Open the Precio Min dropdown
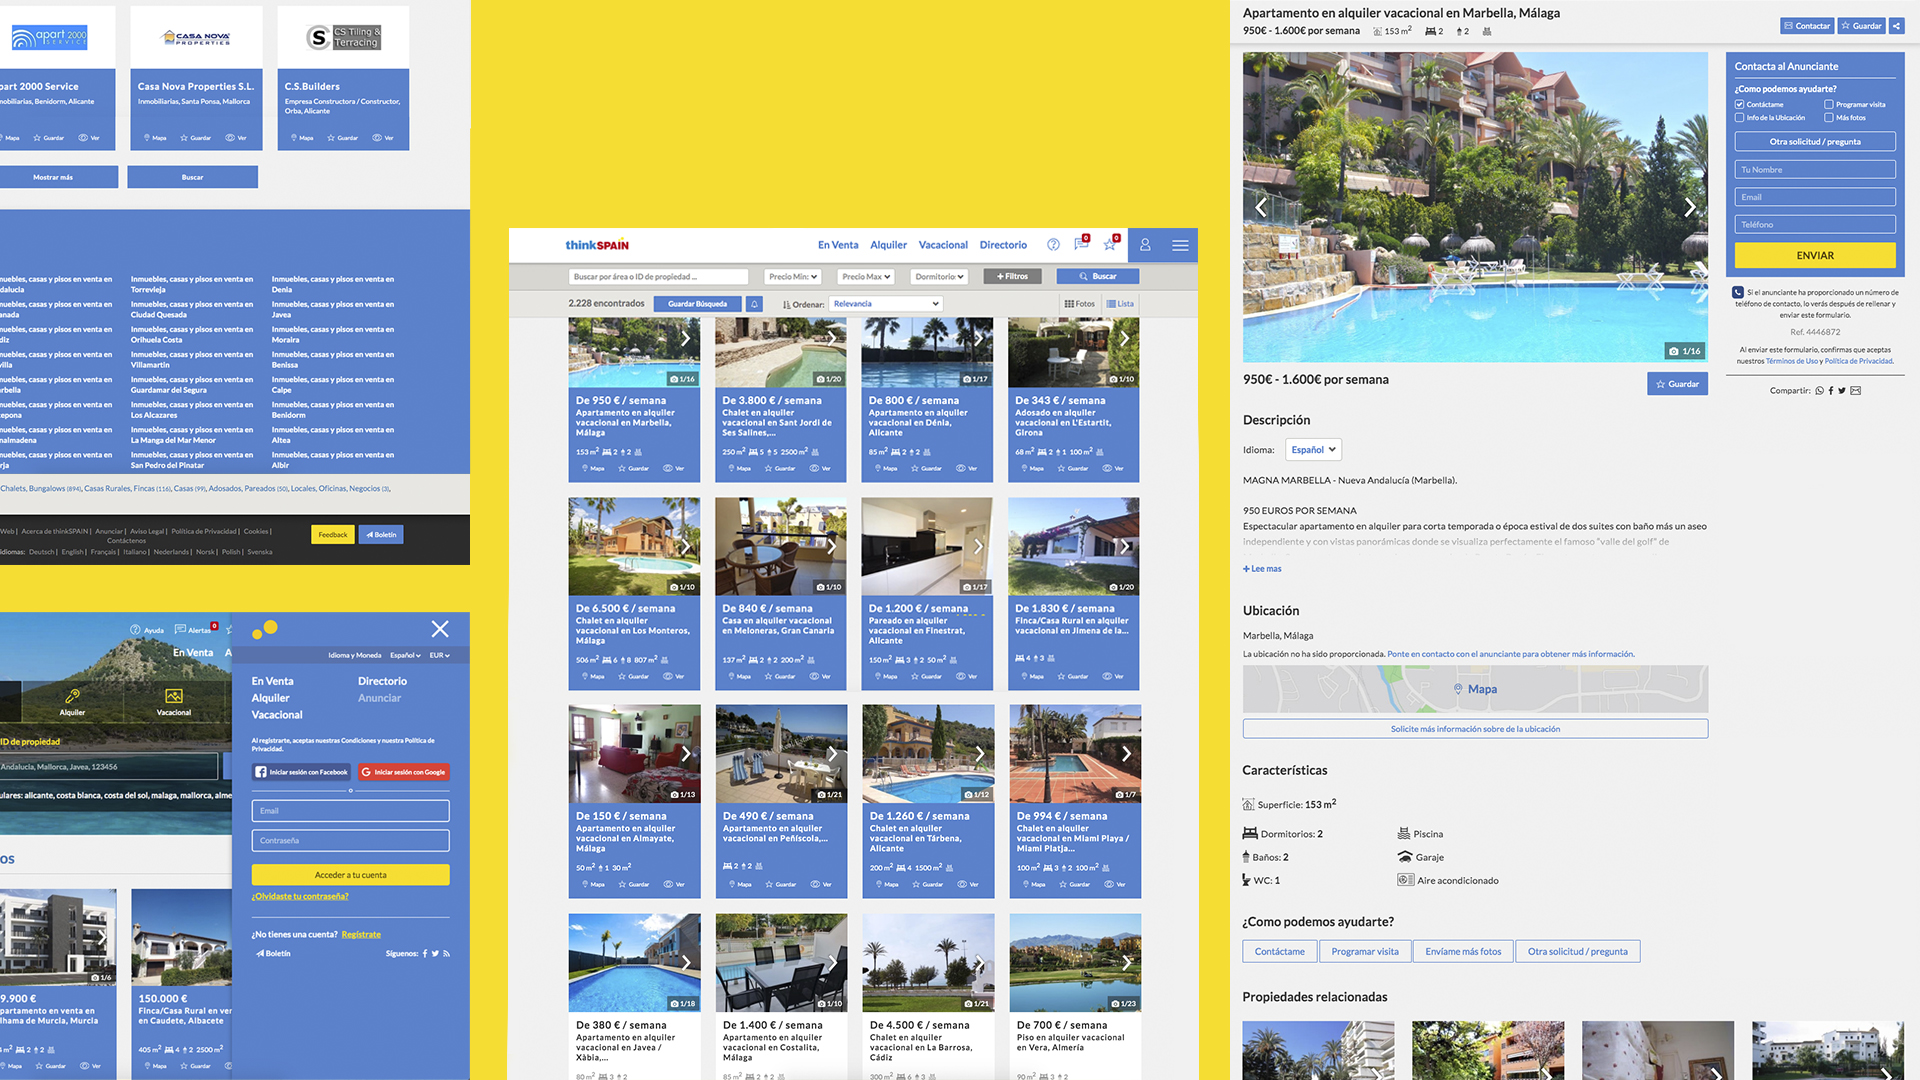The height and width of the screenshot is (1080, 1920). click(793, 277)
